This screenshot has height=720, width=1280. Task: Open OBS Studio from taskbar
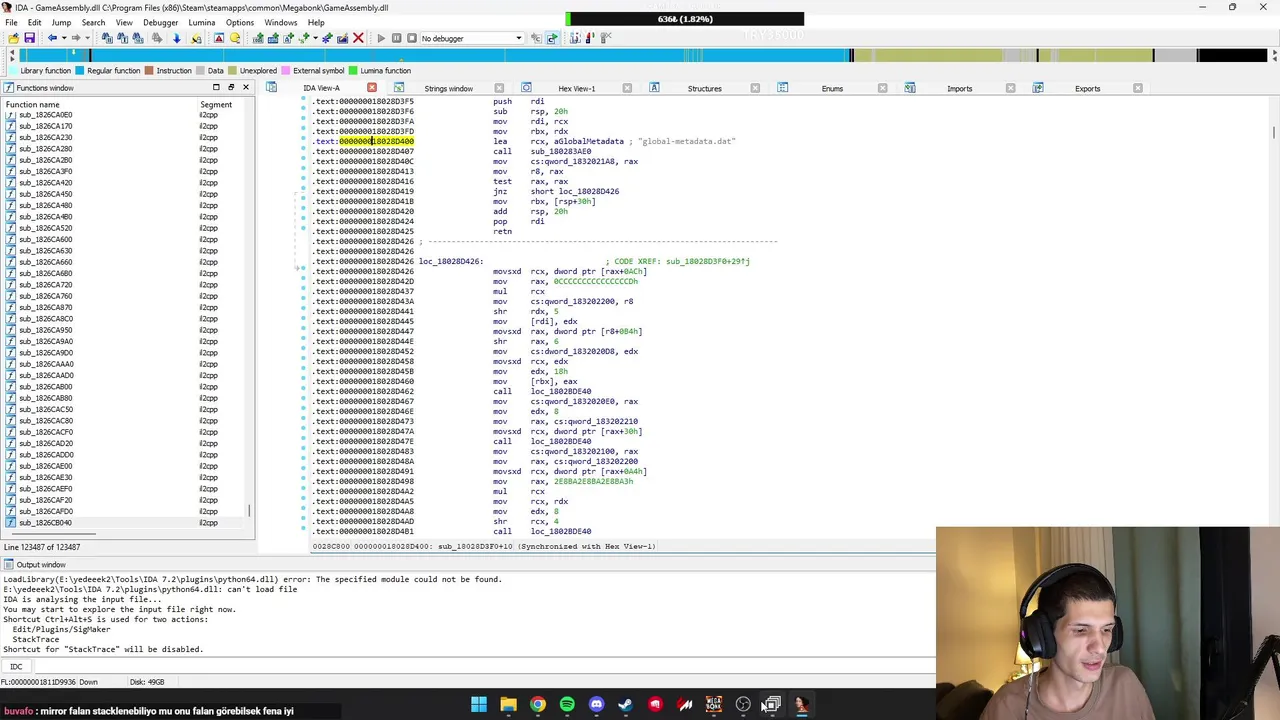[x=743, y=704]
